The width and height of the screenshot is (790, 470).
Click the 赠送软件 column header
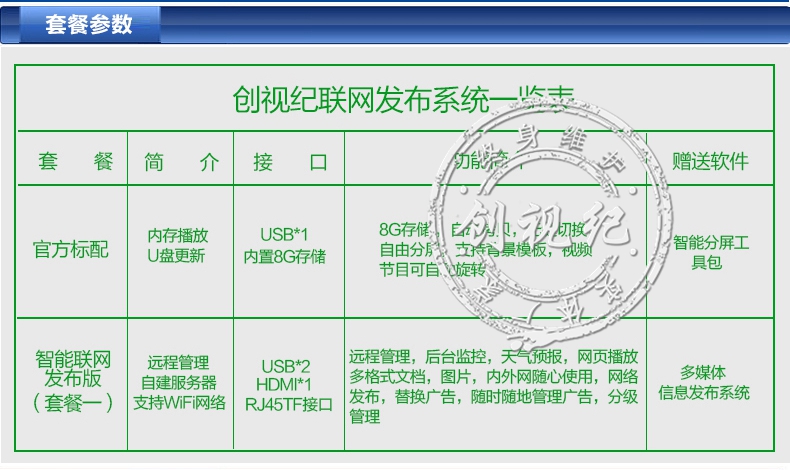pos(709,160)
